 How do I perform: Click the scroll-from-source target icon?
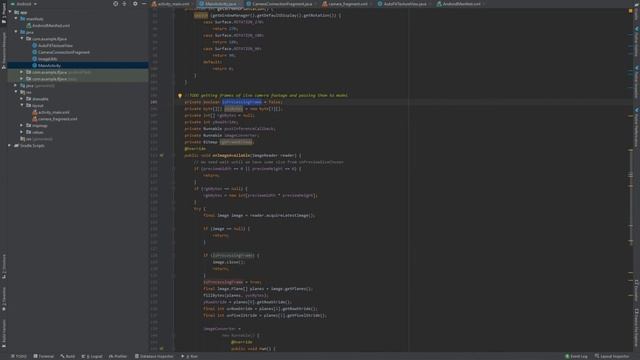116,4
